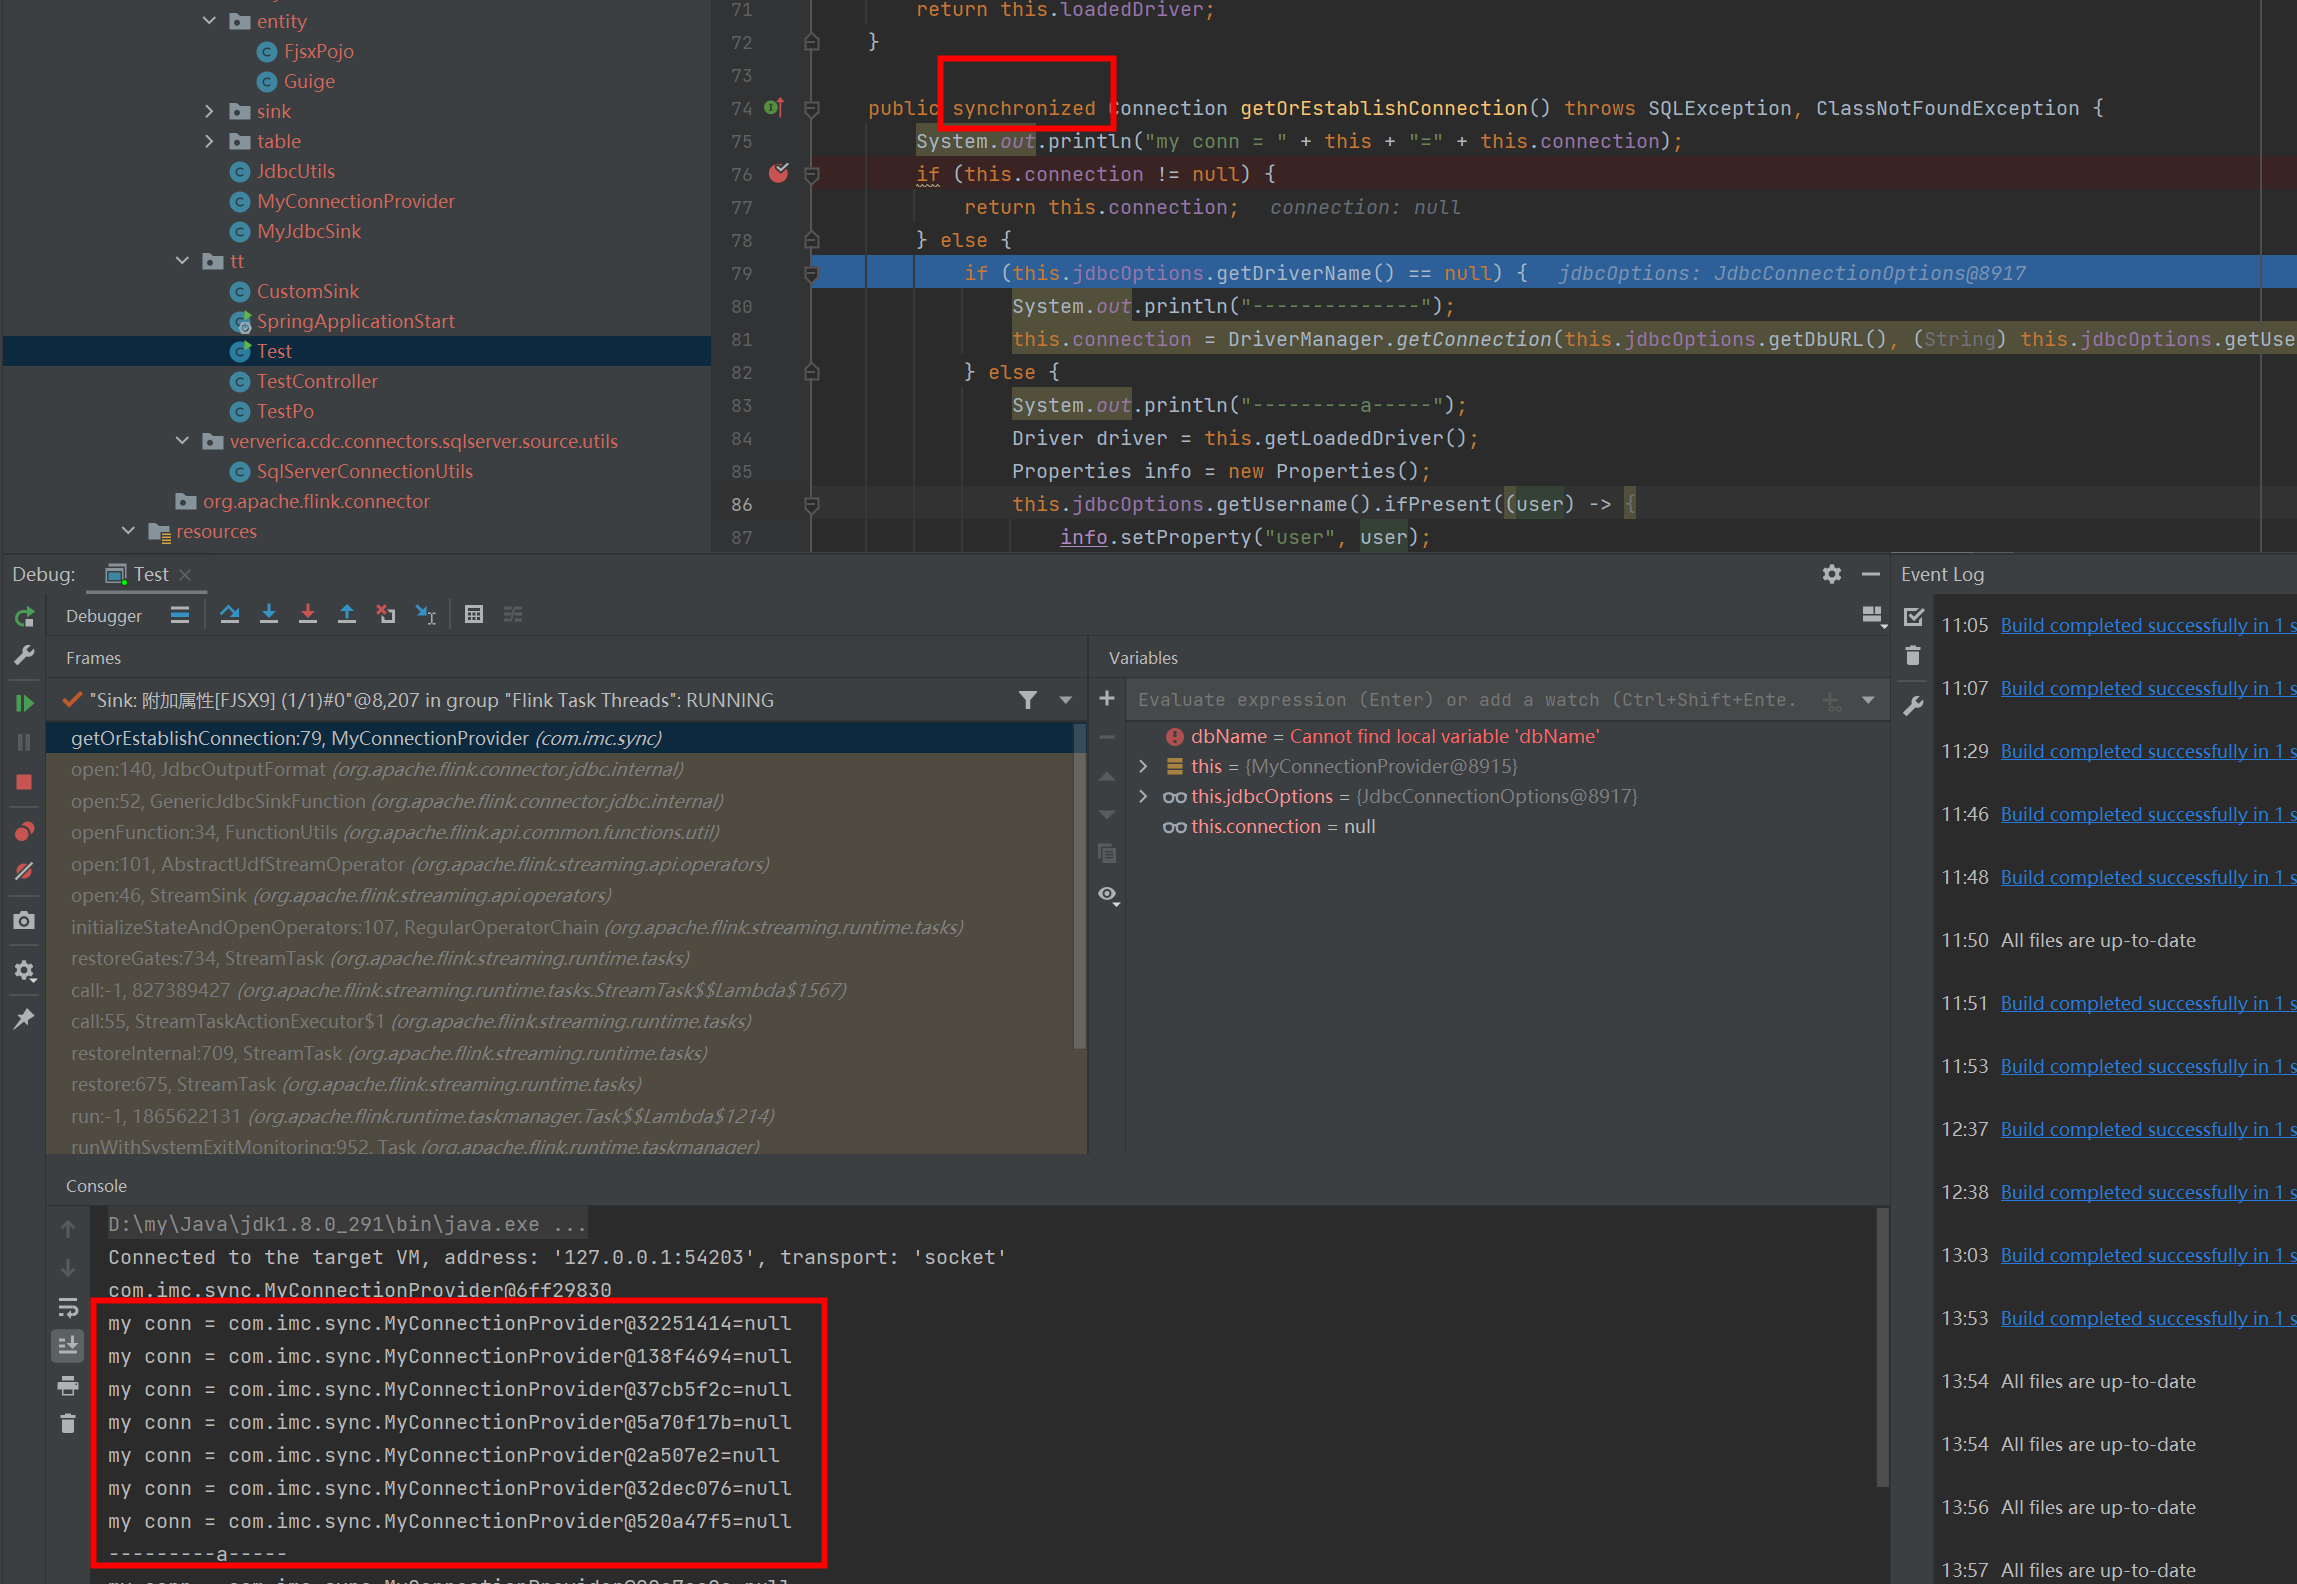Click the Run to Cursor icon

pyautogui.click(x=426, y=614)
